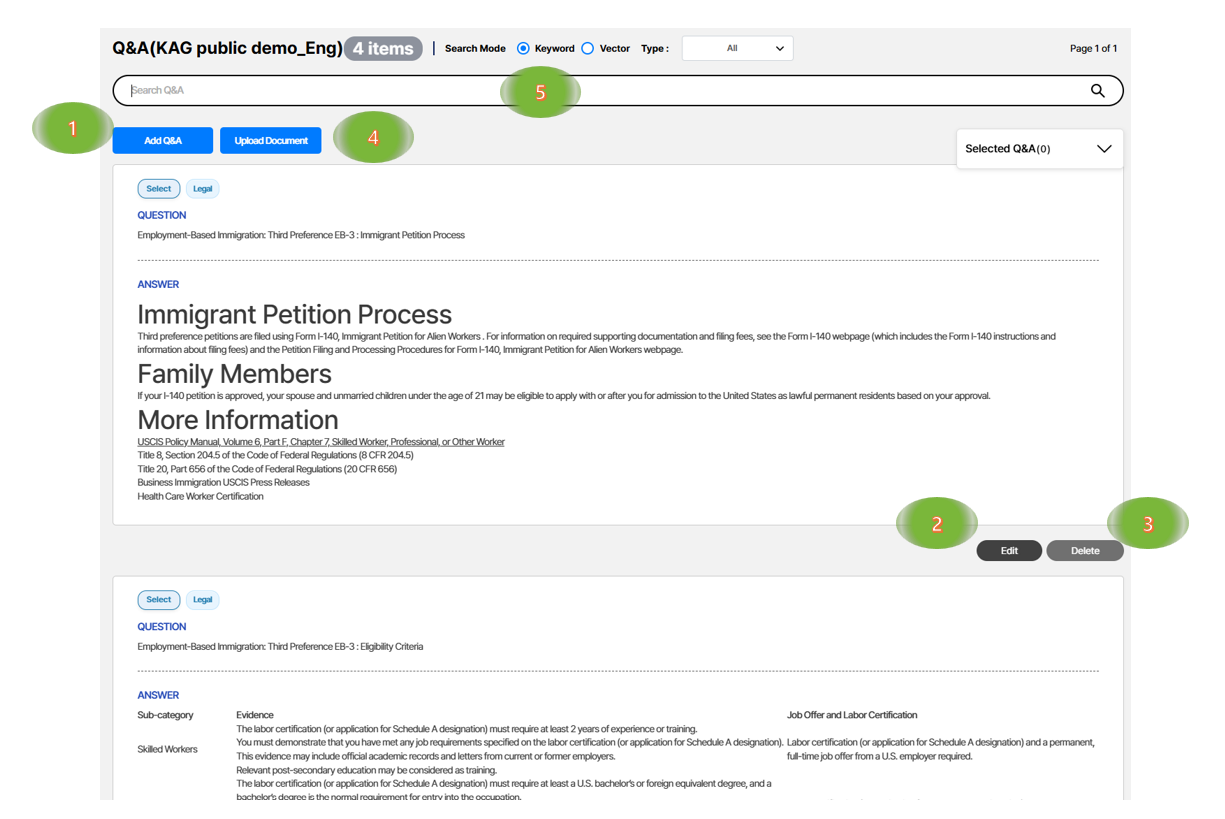Delete the Immigrant Petition Process Q&A
The width and height of the screenshot is (1225, 819).
click(x=1085, y=551)
